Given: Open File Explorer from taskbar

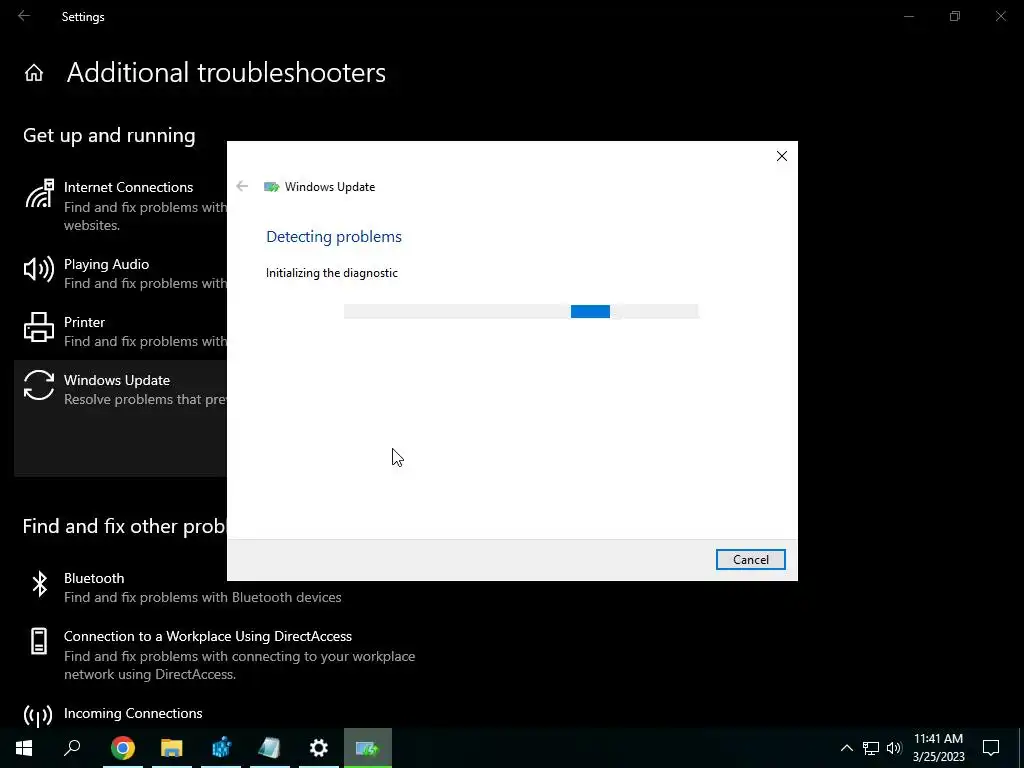Looking at the screenshot, I should (172, 748).
